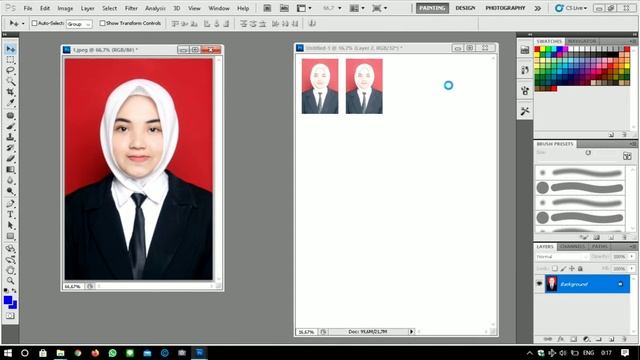Select the Rectangle shape tool
The image size is (640, 360).
(10, 236)
